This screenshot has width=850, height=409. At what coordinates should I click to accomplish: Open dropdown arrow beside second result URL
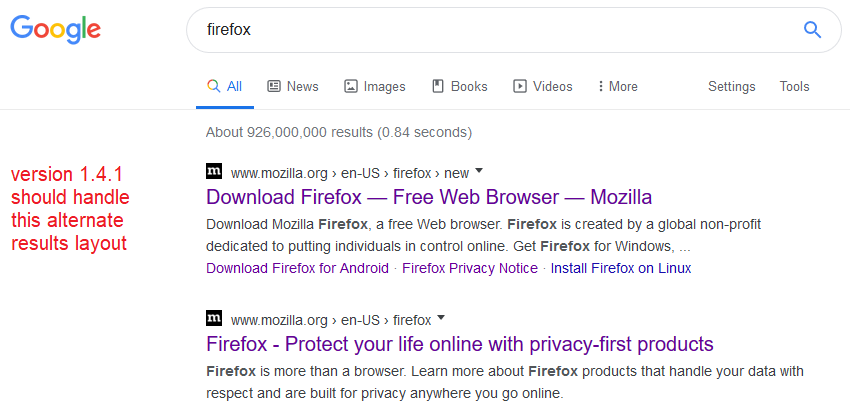click(x=441, y=319)
